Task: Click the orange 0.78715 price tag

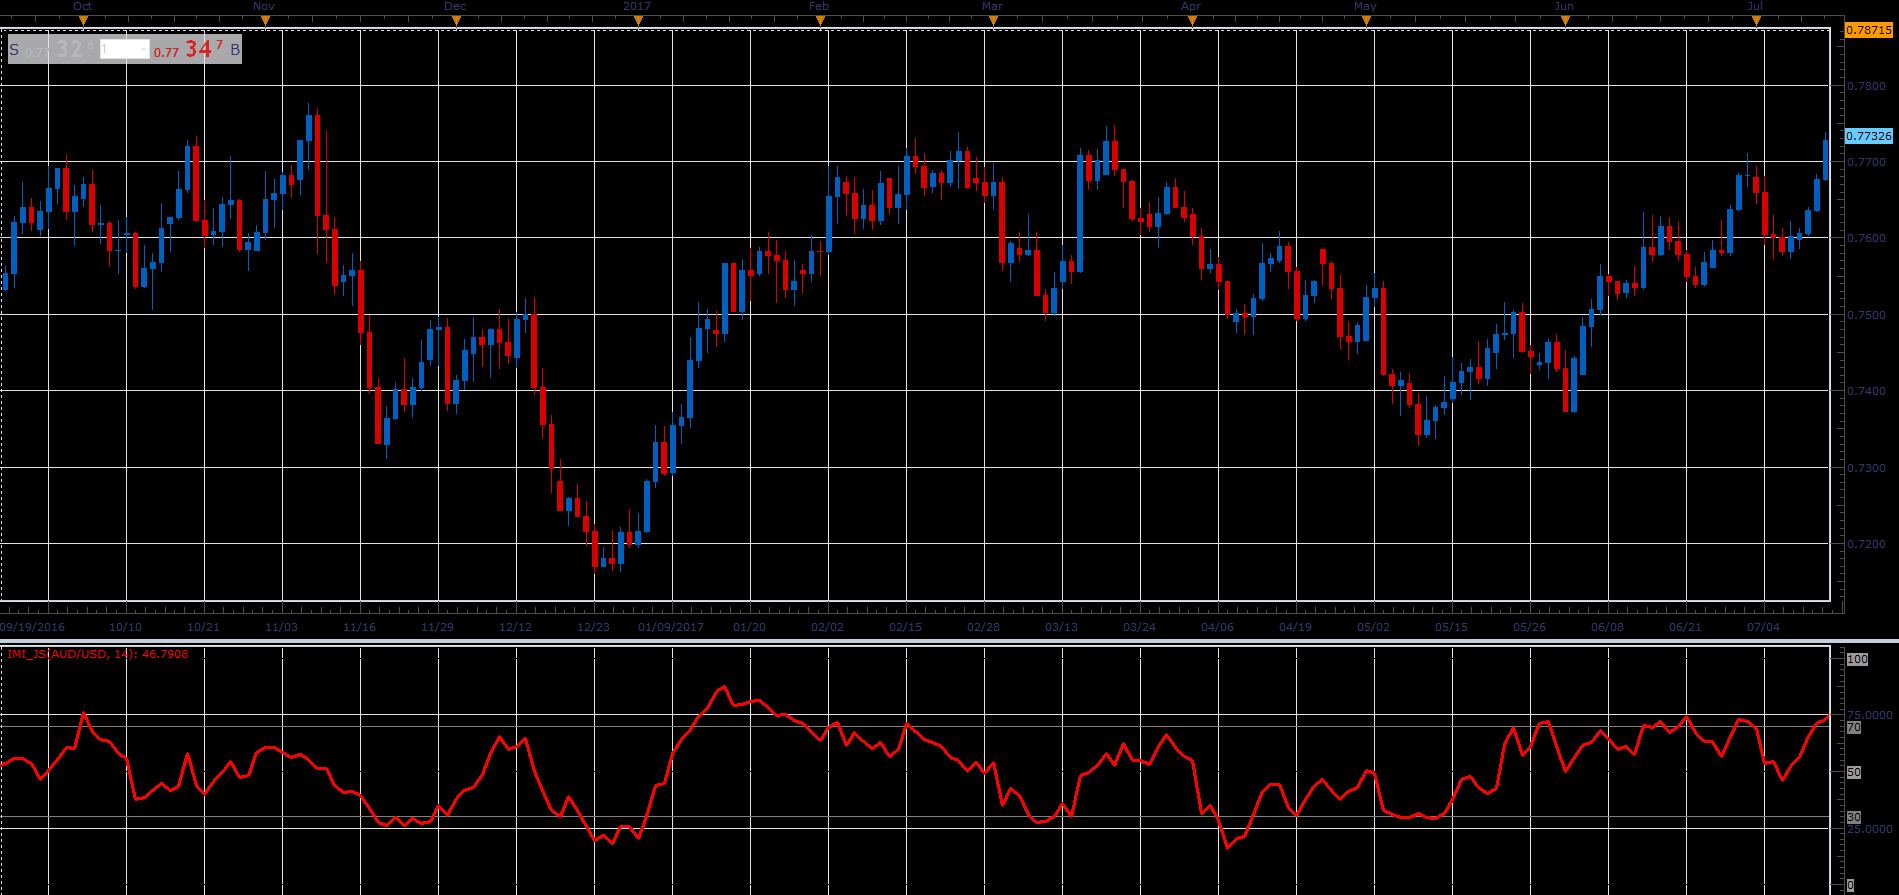Action: click(1869, 30)
